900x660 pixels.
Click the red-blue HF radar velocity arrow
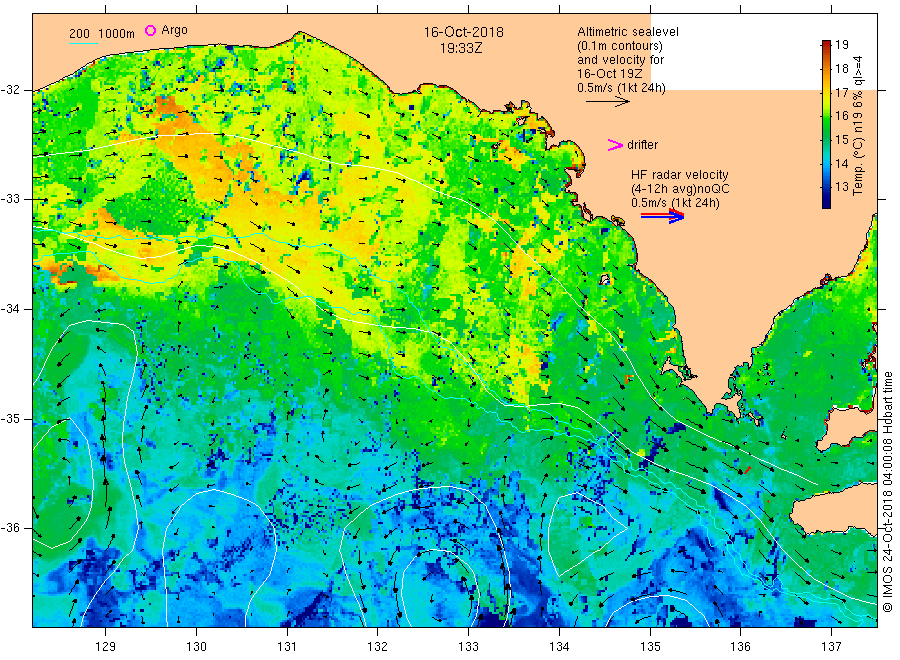click(x=662, y=216)
